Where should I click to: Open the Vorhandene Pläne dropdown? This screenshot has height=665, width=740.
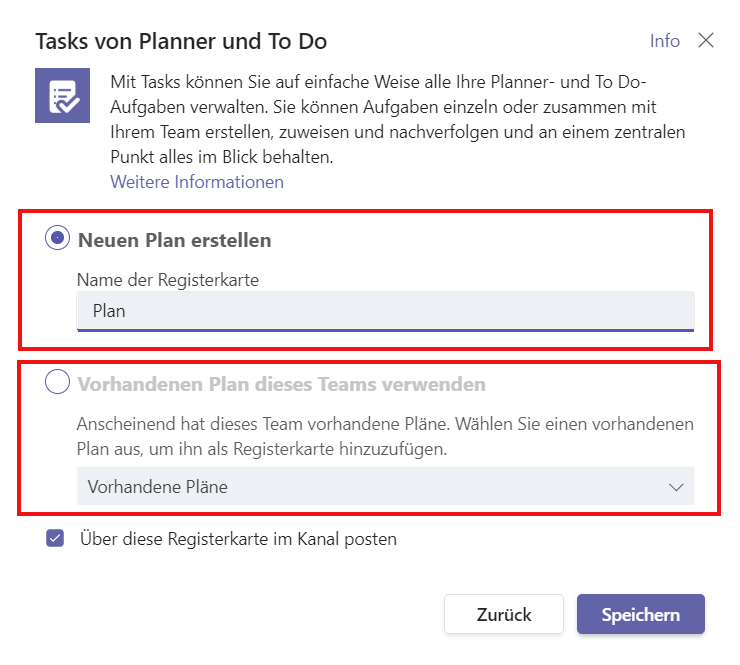(x=386, y=486)
